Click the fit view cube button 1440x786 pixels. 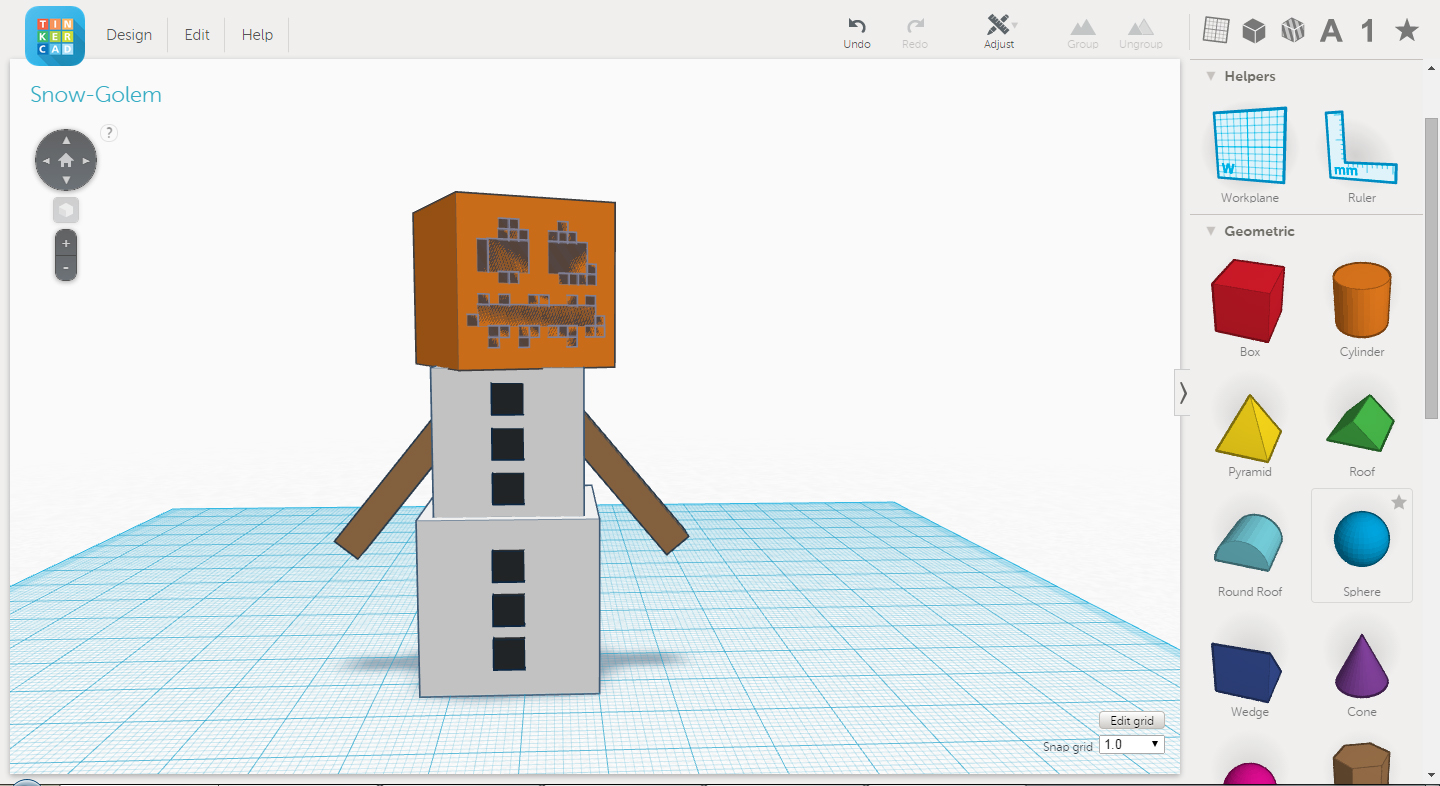(x=66, y=210)
